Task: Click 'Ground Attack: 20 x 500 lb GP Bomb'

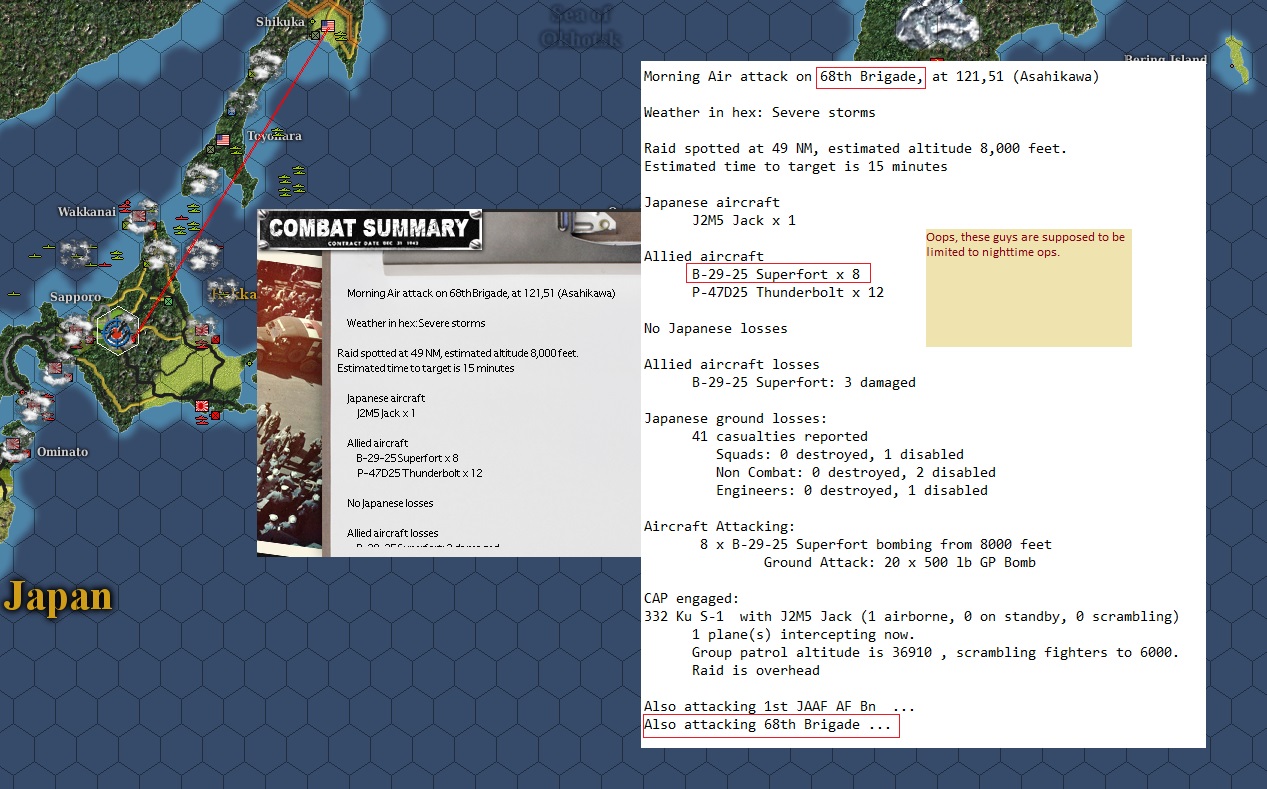Action: [x=900, y=562]
